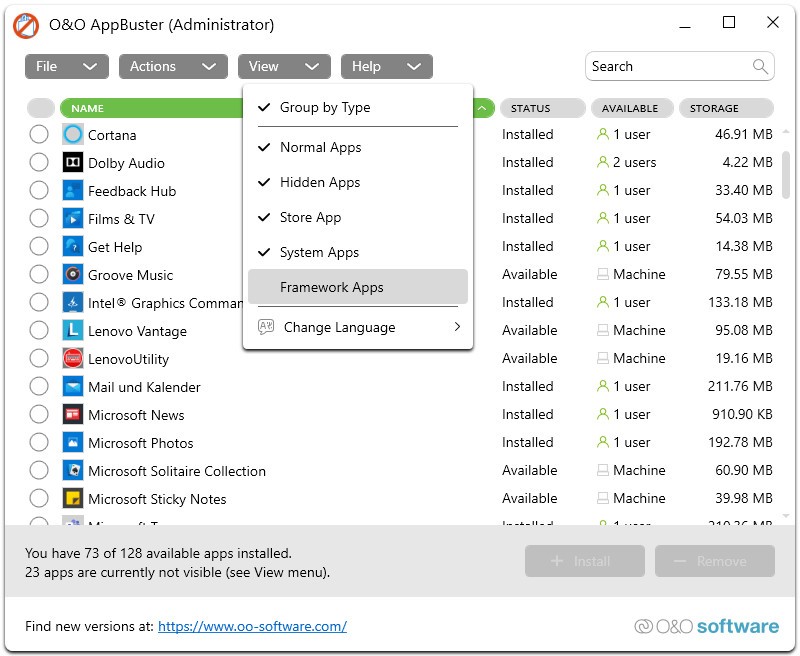Expand the Change Language submenu arrow

point(457,326)
